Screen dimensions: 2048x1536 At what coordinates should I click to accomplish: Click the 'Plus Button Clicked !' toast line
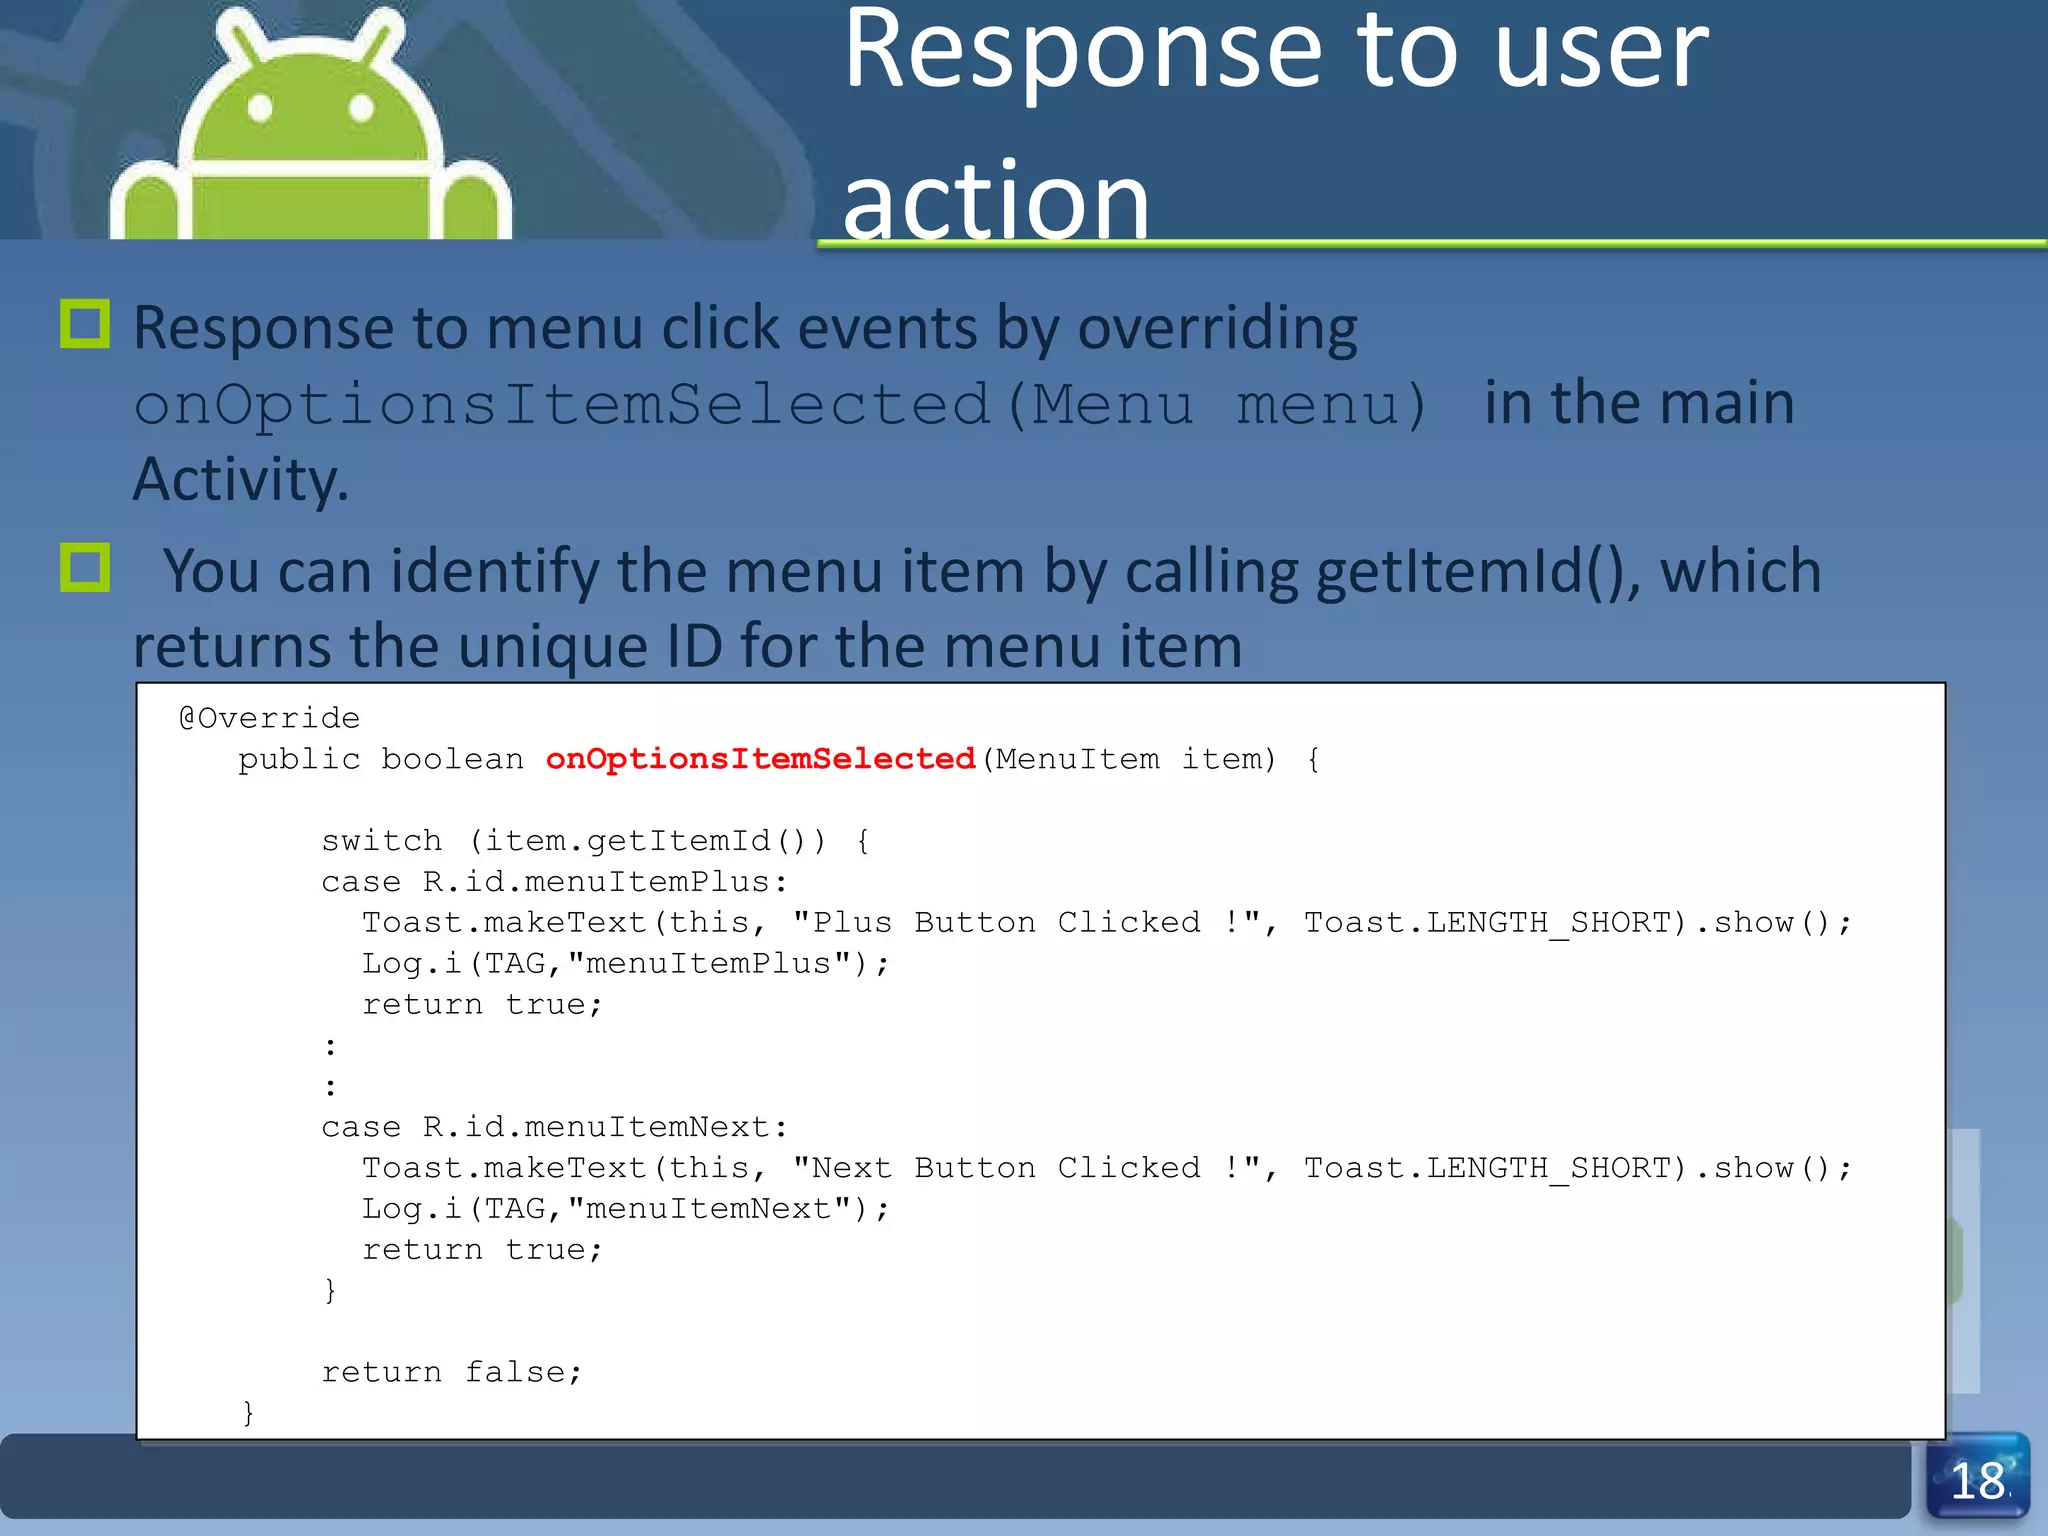[x=1107, y=923]
